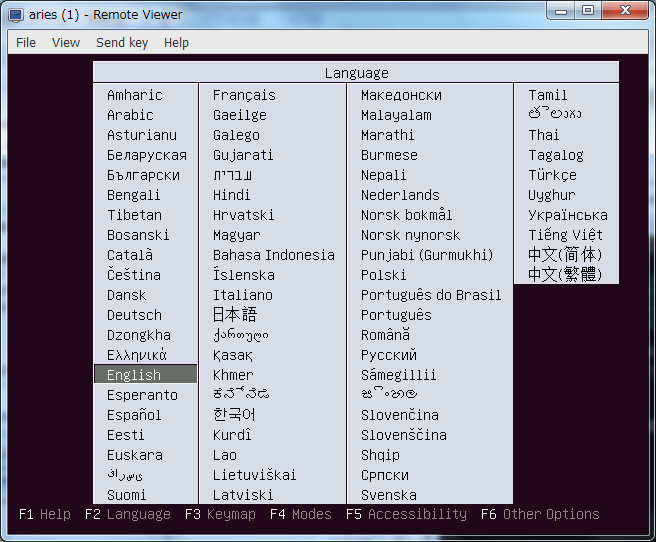This screenshot has width=656, height=542.
Task: Select Français language
Action: 244,95
